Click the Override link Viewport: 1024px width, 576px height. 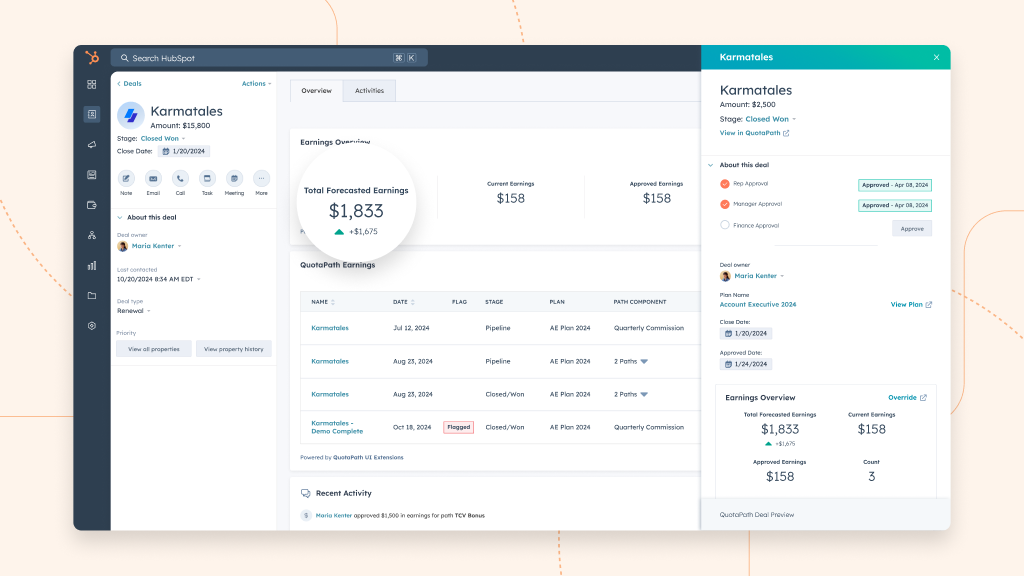903,397
